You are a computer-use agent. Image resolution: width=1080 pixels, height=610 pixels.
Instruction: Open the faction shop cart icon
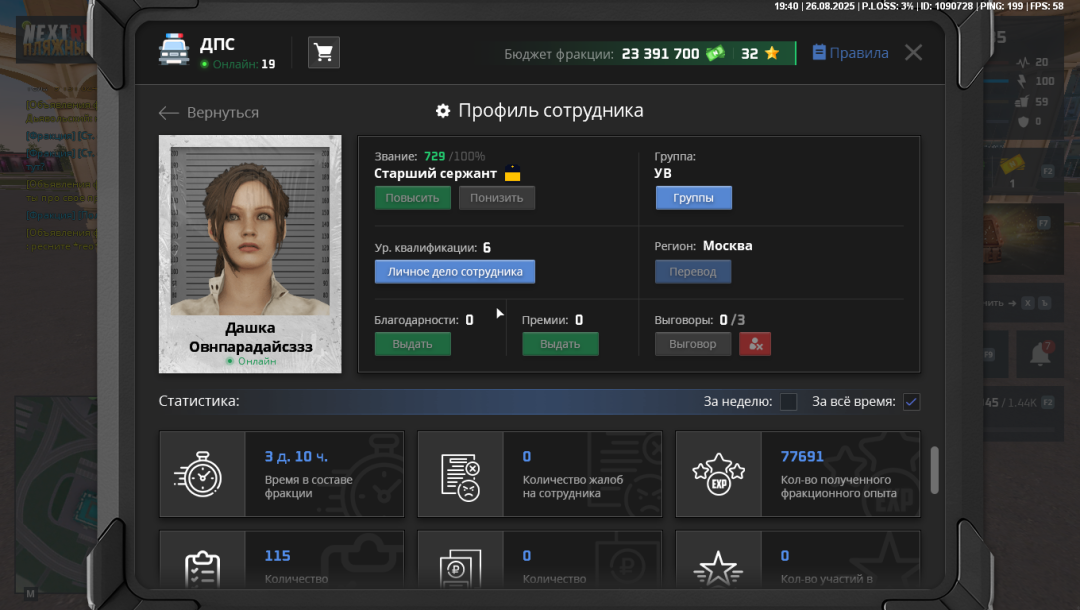pyautogui.click(x=324, y=52)
